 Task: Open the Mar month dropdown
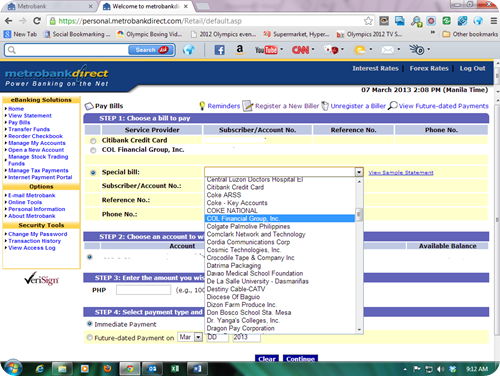pos(190,337)
